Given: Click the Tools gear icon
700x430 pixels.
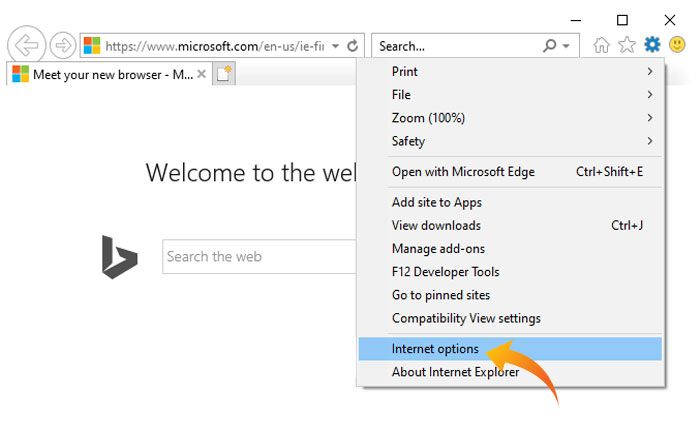Looking at the screenshot, I should (652, 45).
